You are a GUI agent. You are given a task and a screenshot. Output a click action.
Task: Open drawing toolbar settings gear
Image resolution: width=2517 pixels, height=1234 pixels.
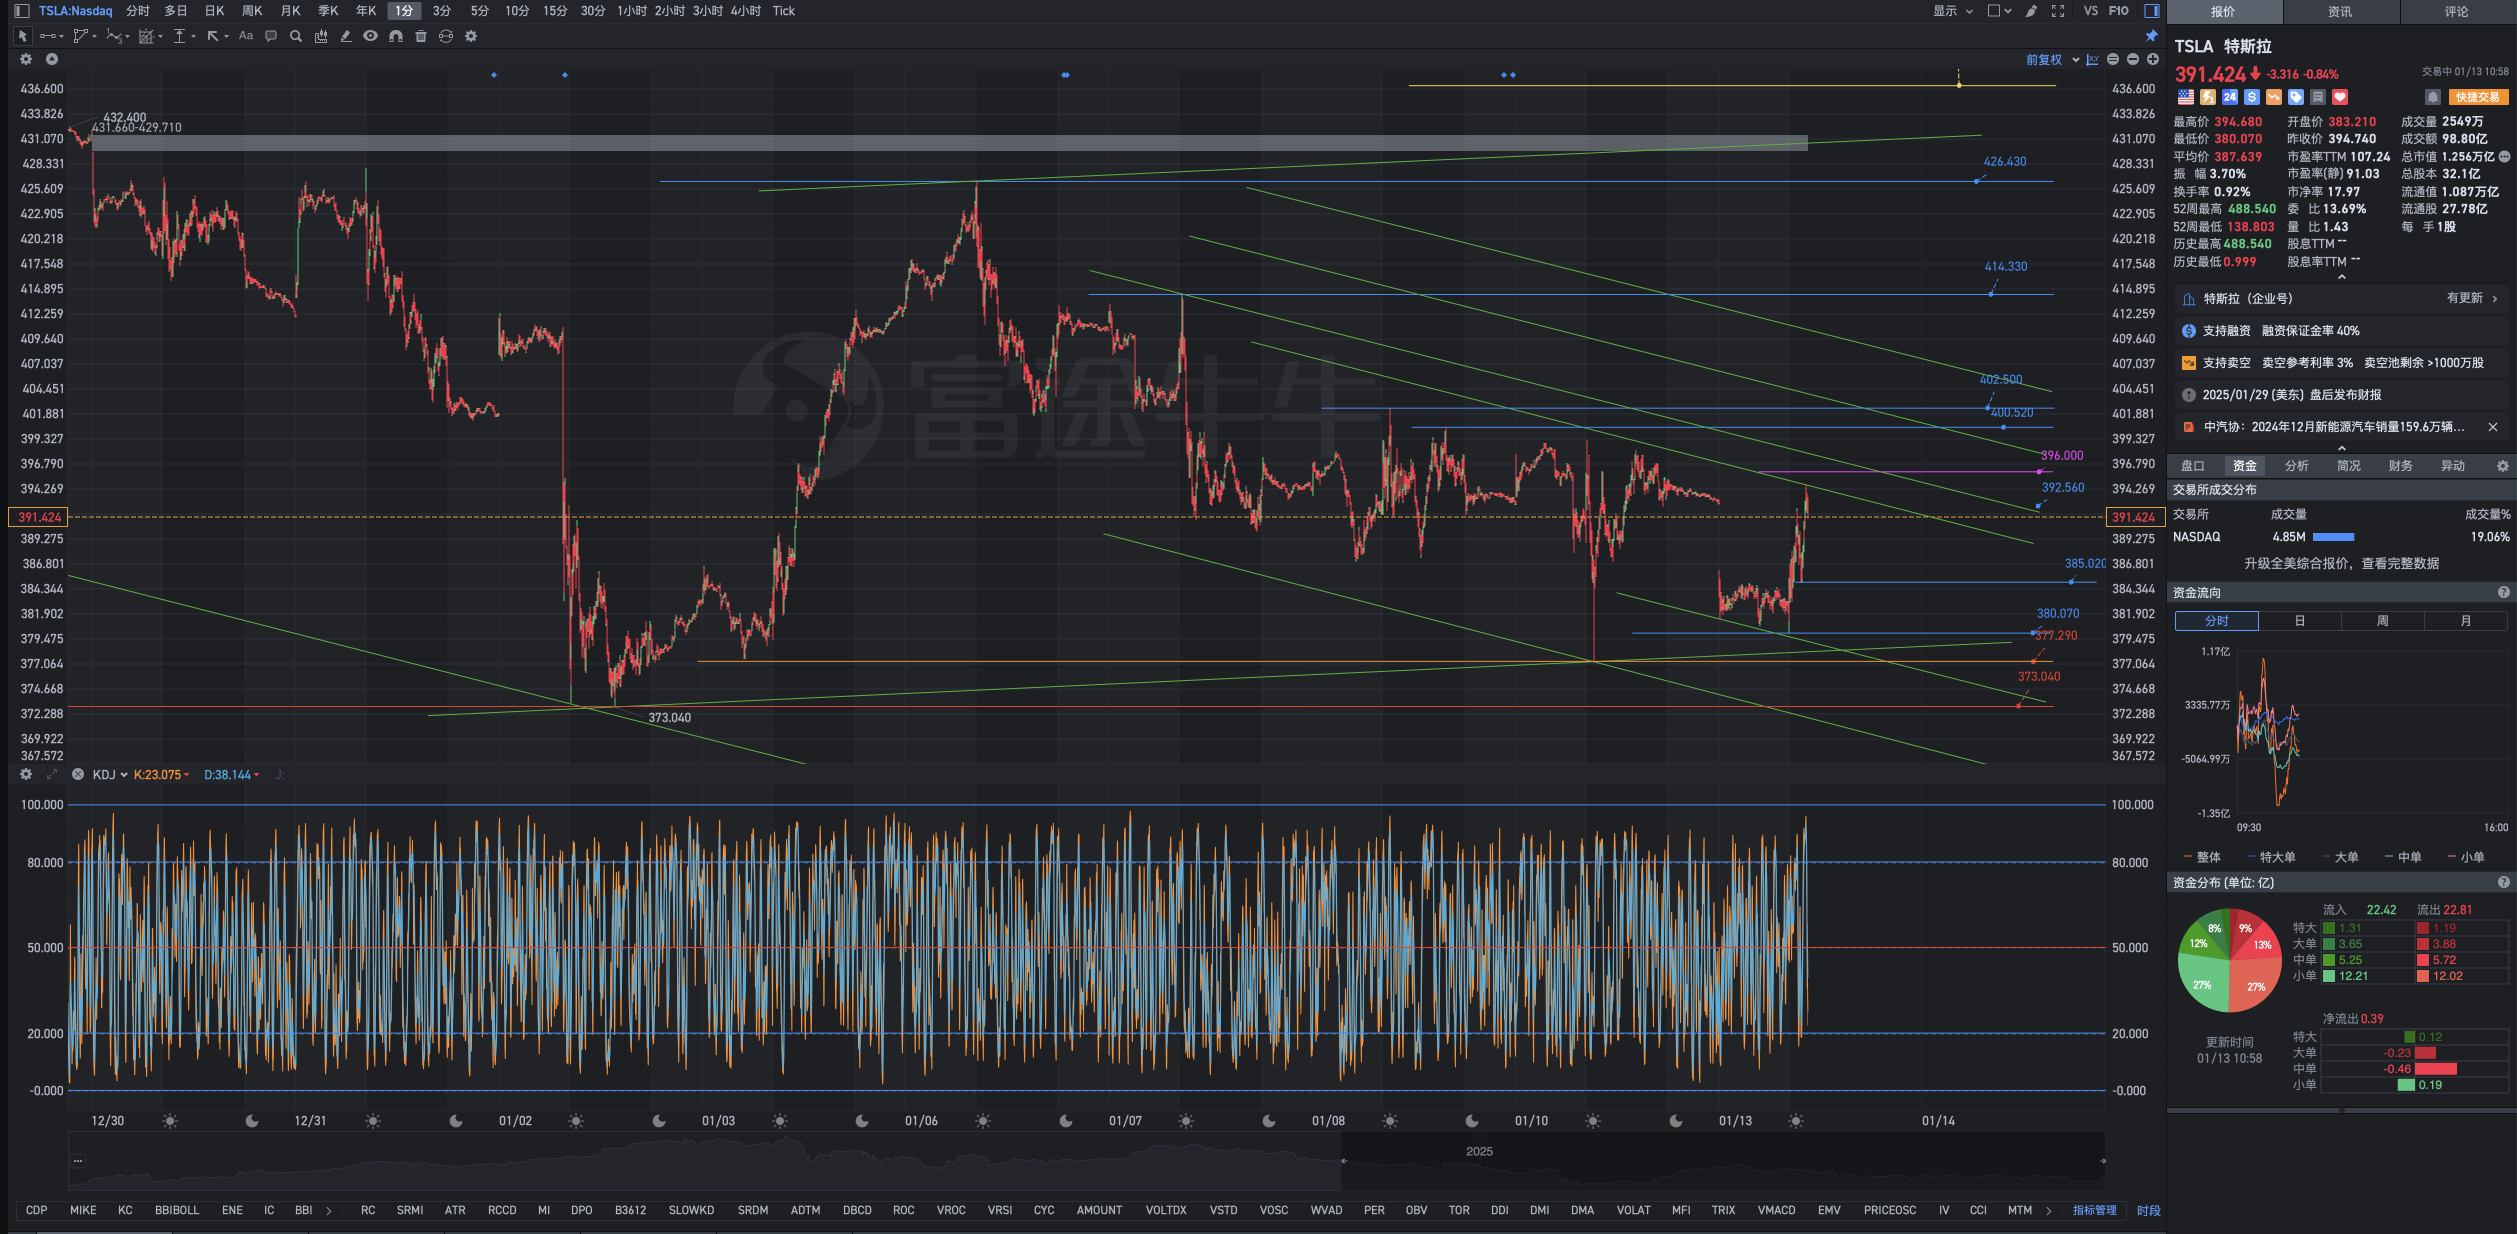pyautogui.click(x=471, y=36)
